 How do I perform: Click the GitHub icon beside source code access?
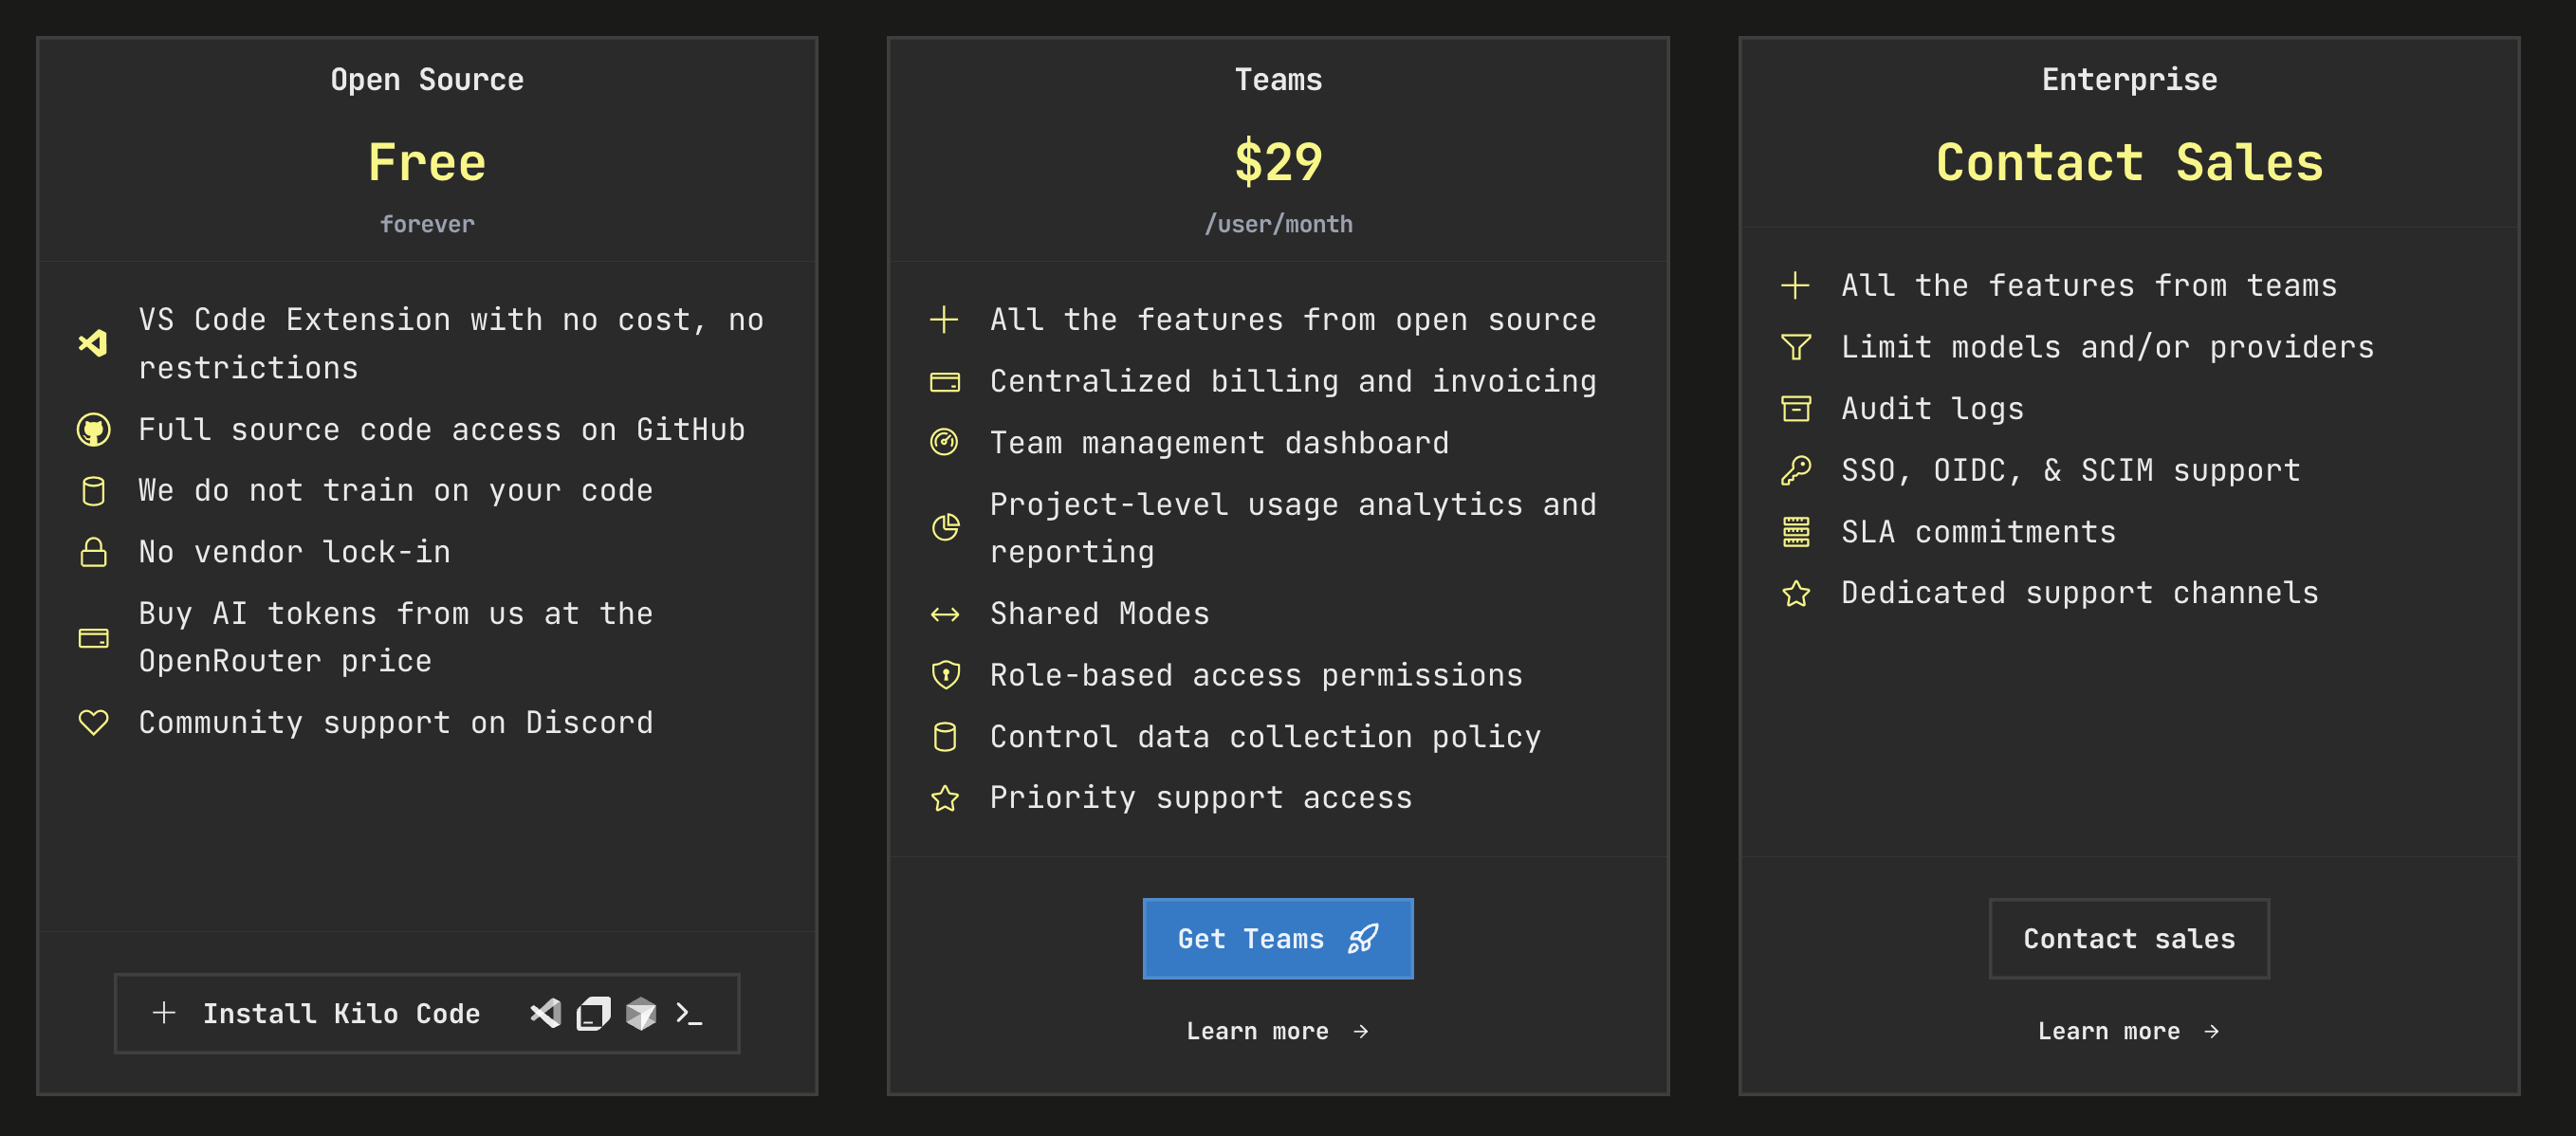coord(94,429)
